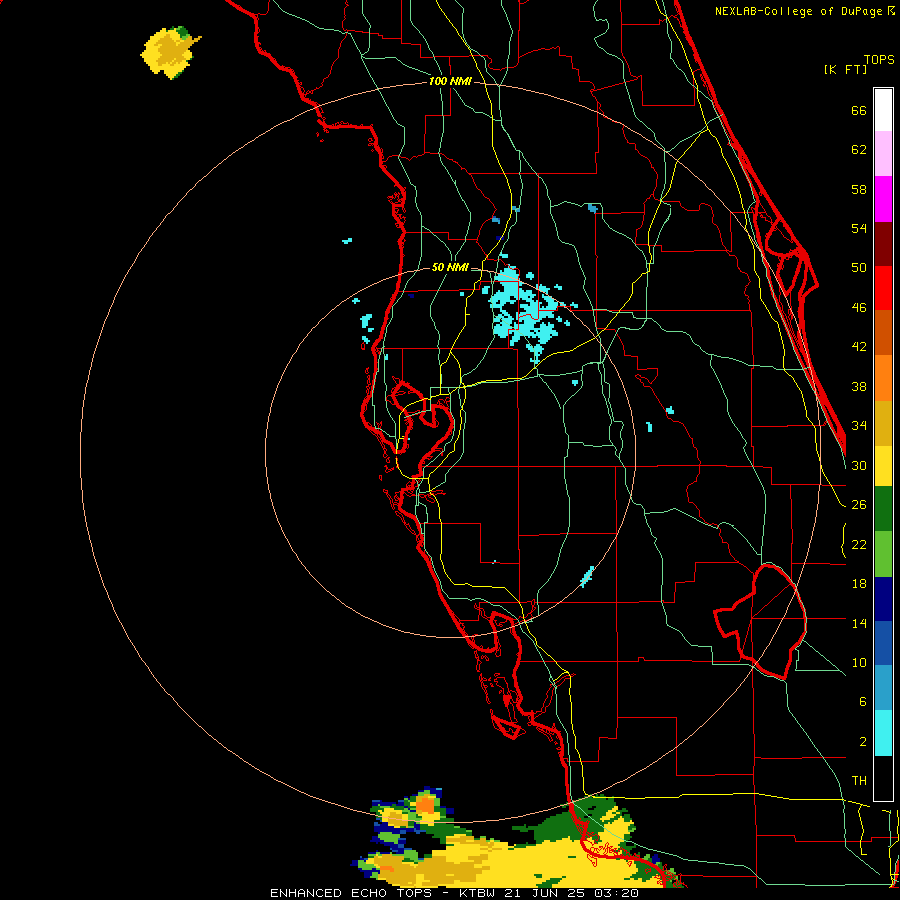Click the 66 value on the scale

click(859, 110)
